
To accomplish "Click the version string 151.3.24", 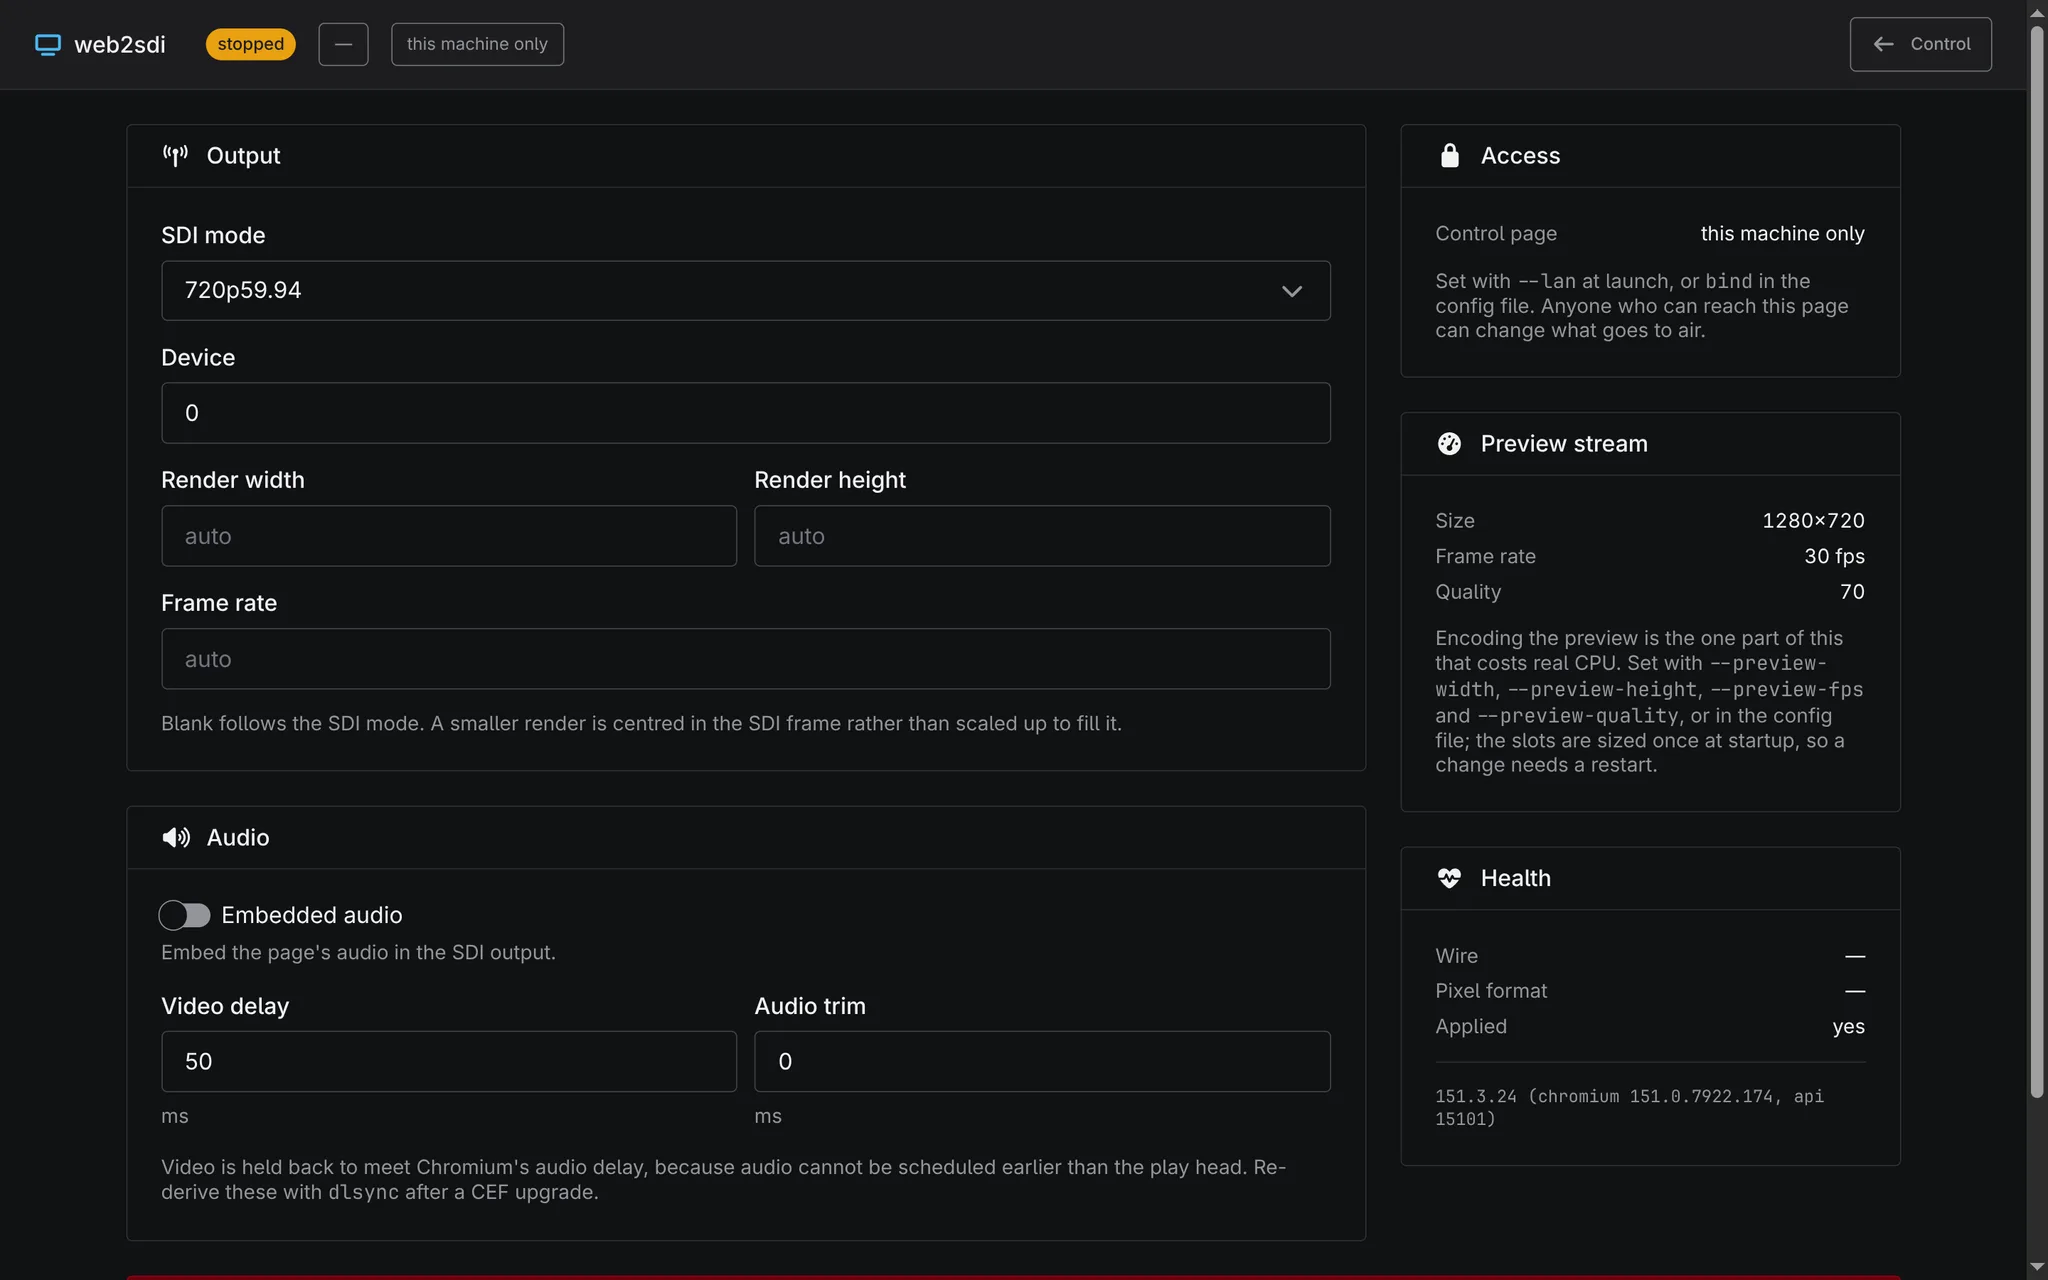I will [1630, 1108].
